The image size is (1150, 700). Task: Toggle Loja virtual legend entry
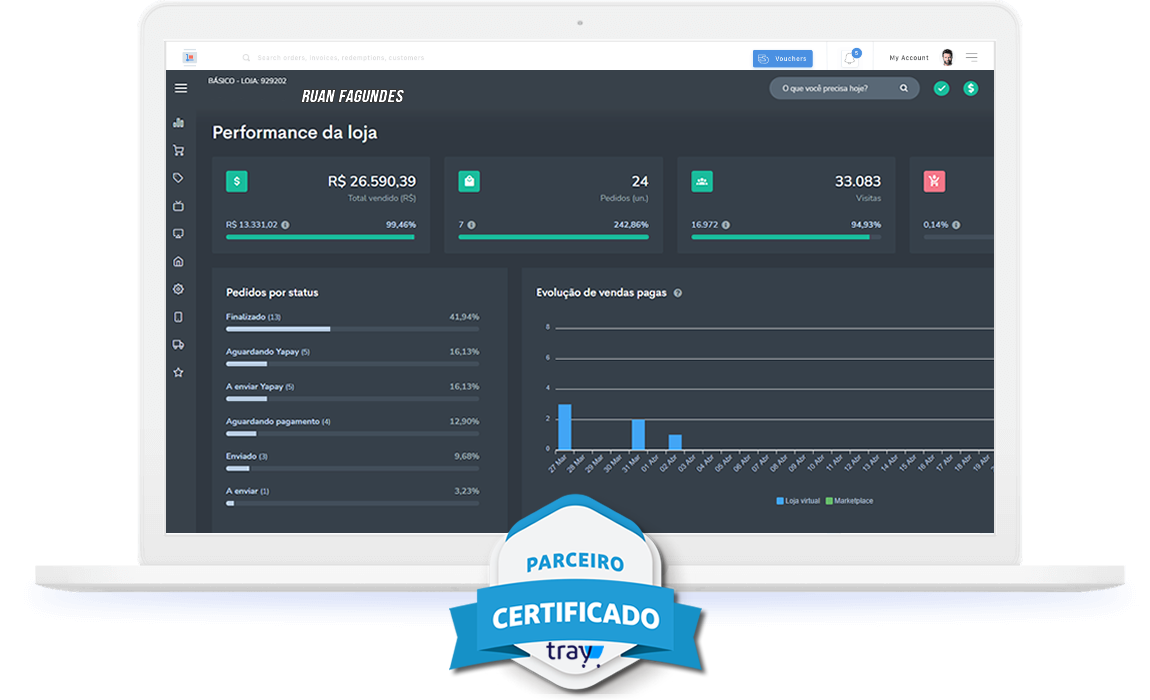(x=798, y=501)
